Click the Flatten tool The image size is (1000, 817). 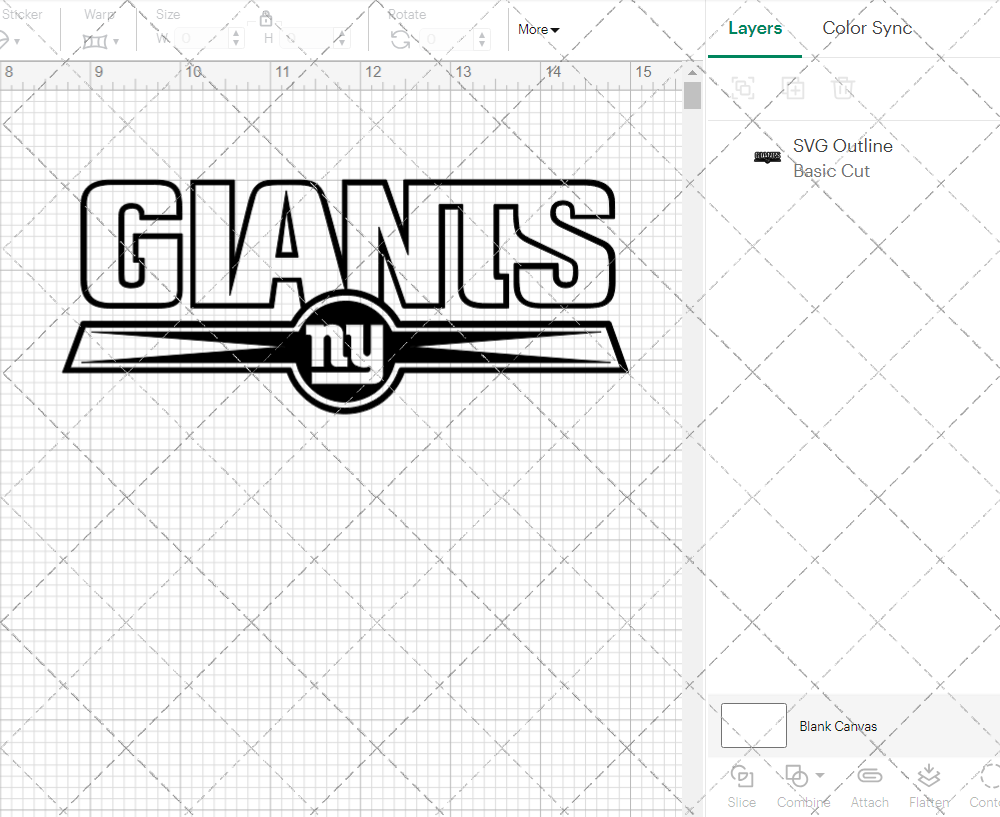pyautogui.click(x=929, y=786)
